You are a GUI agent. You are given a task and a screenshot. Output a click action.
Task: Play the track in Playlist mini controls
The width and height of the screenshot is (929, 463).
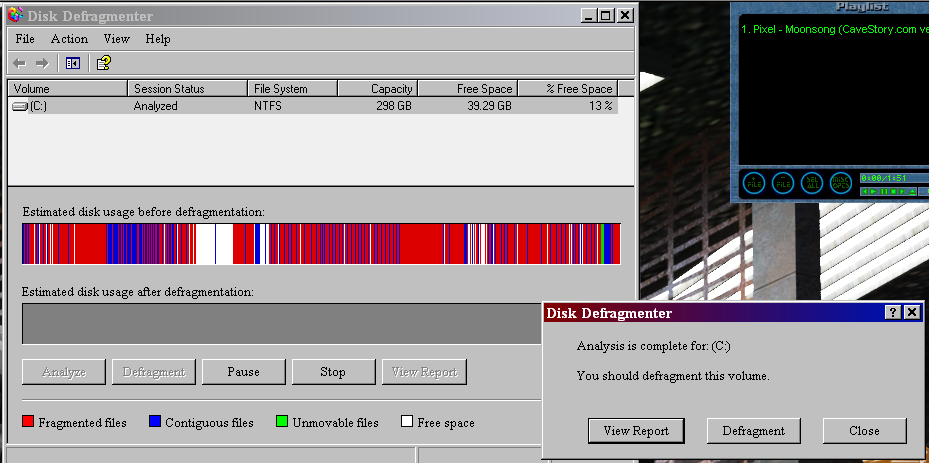click(874, 191)
